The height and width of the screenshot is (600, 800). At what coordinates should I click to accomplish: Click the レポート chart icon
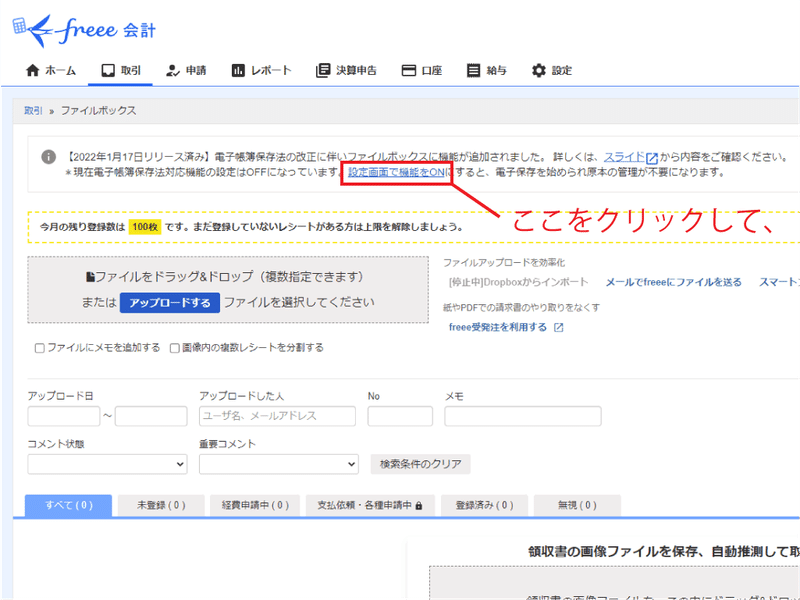238,70
